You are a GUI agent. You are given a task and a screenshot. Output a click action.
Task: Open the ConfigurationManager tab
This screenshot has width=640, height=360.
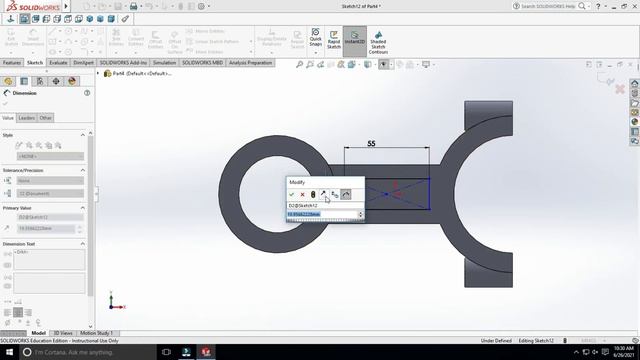[40, 81]
